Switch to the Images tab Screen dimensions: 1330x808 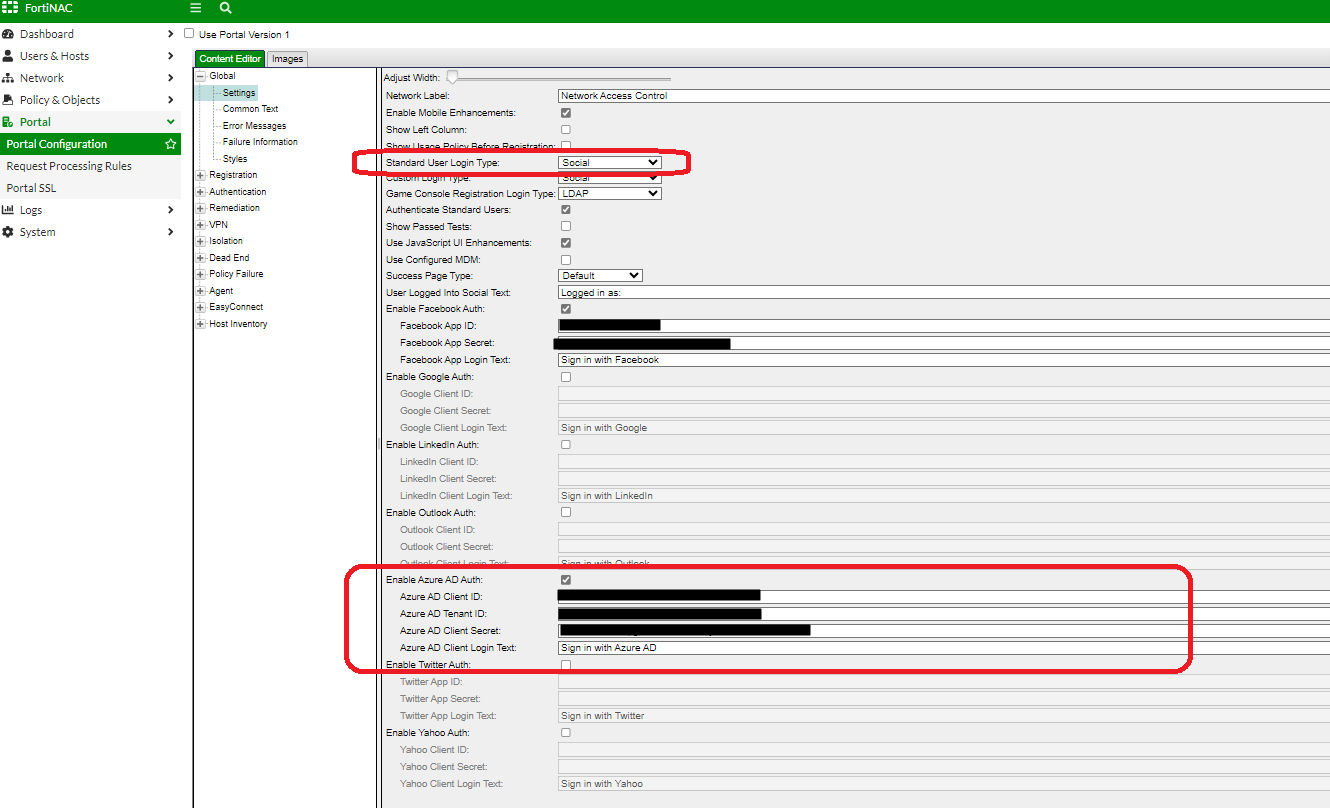[287, 58]
